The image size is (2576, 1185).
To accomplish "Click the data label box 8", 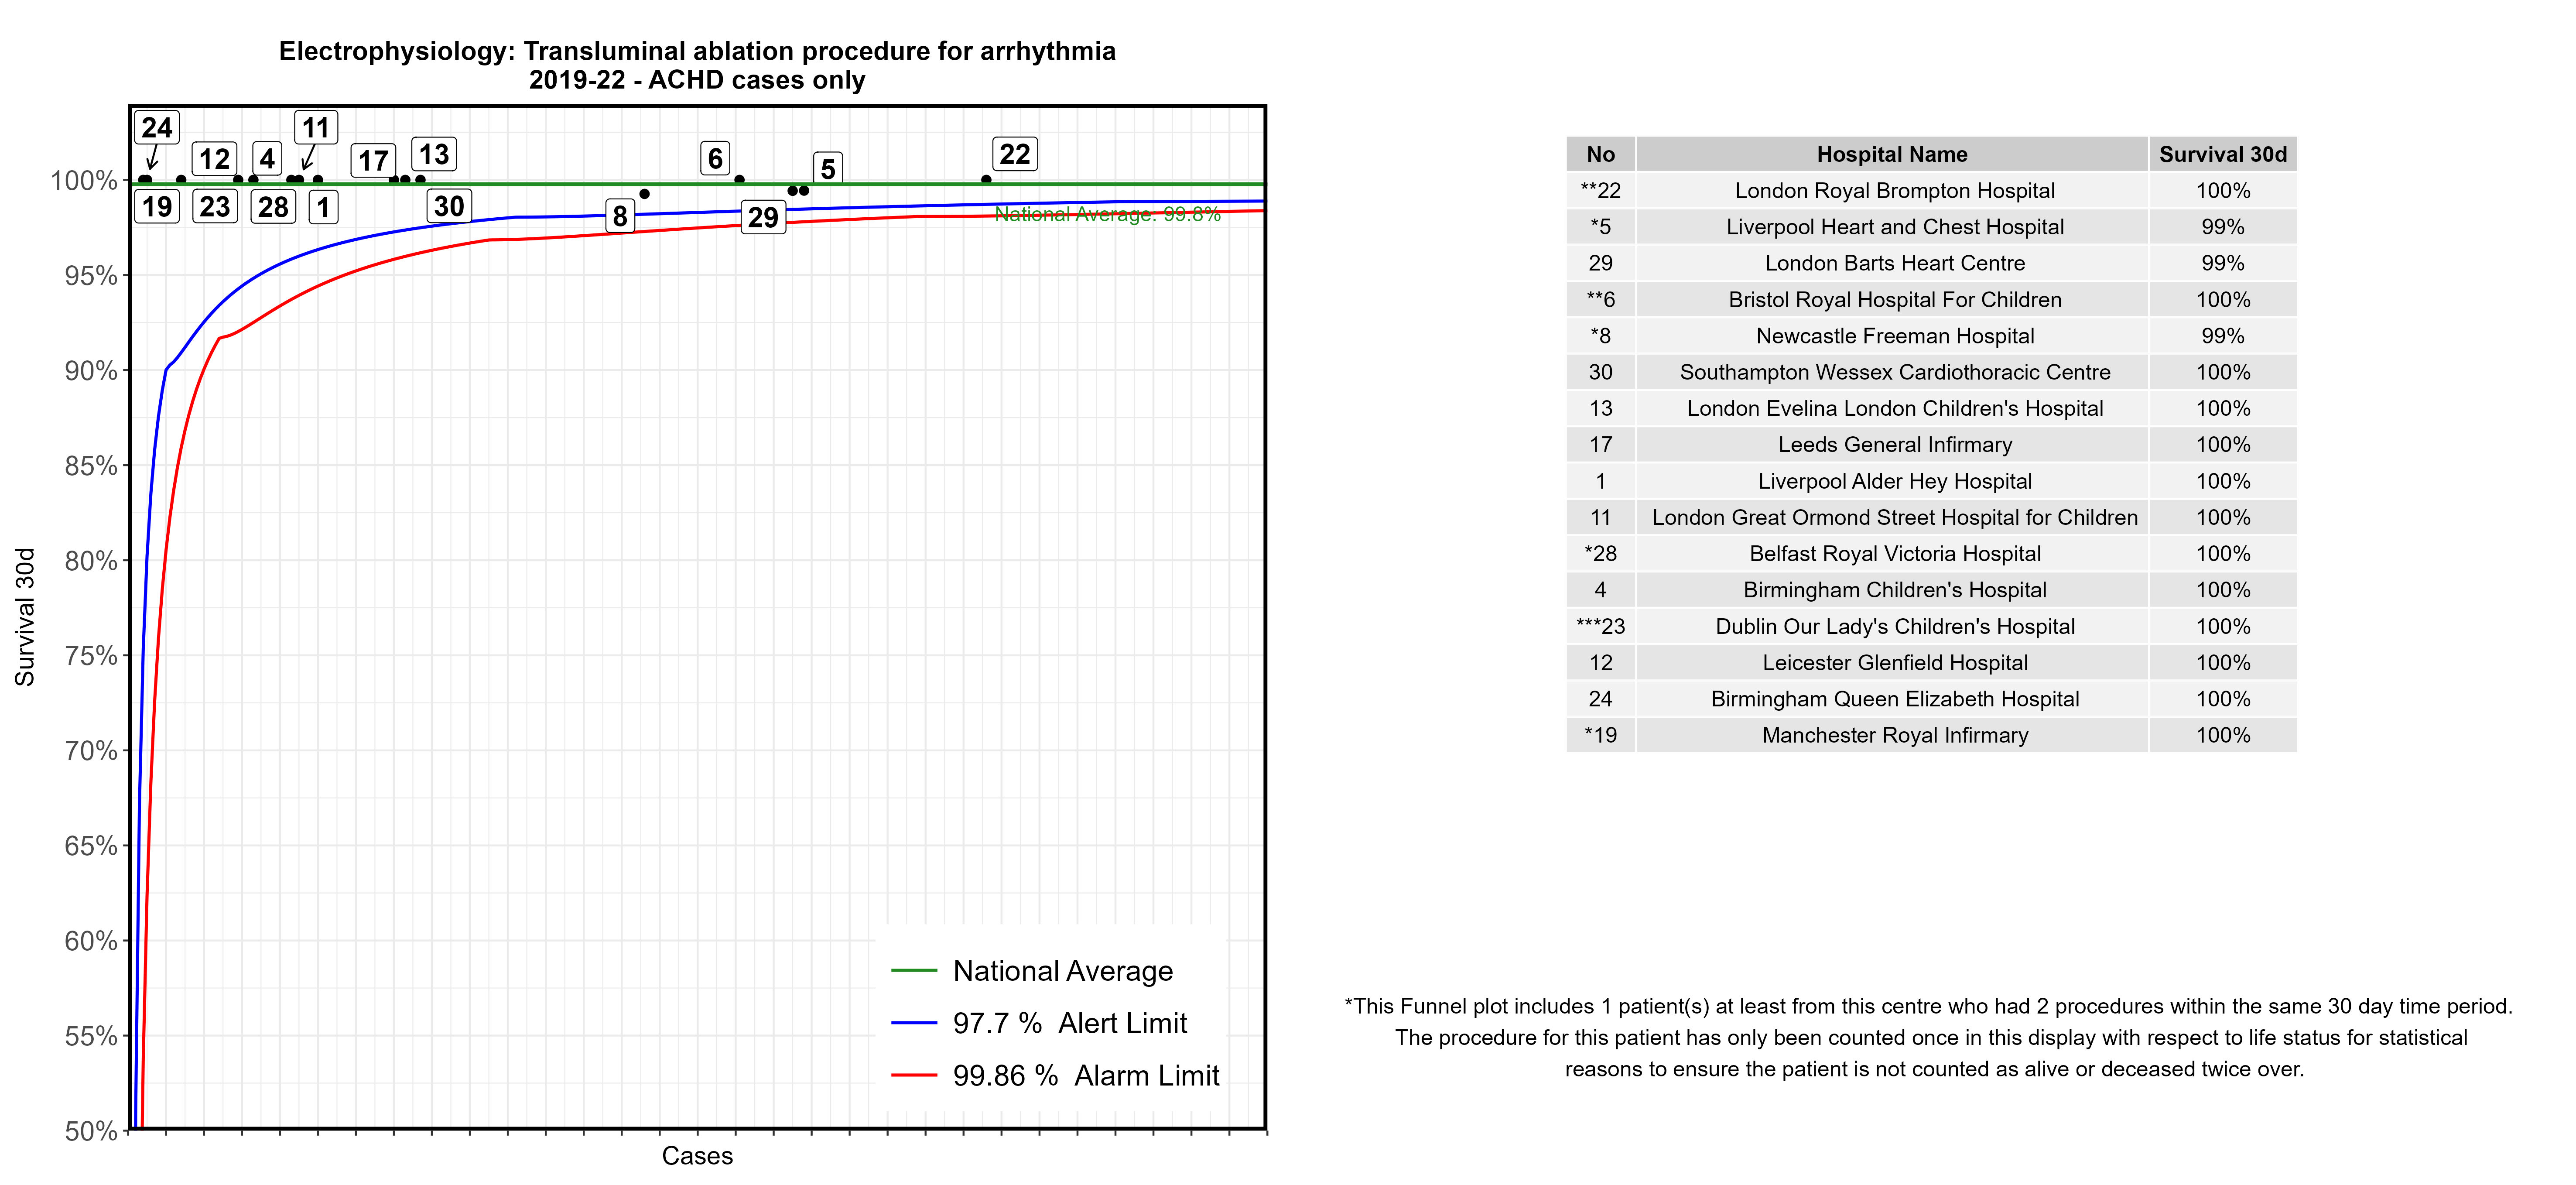I will [x=620, y=215].
